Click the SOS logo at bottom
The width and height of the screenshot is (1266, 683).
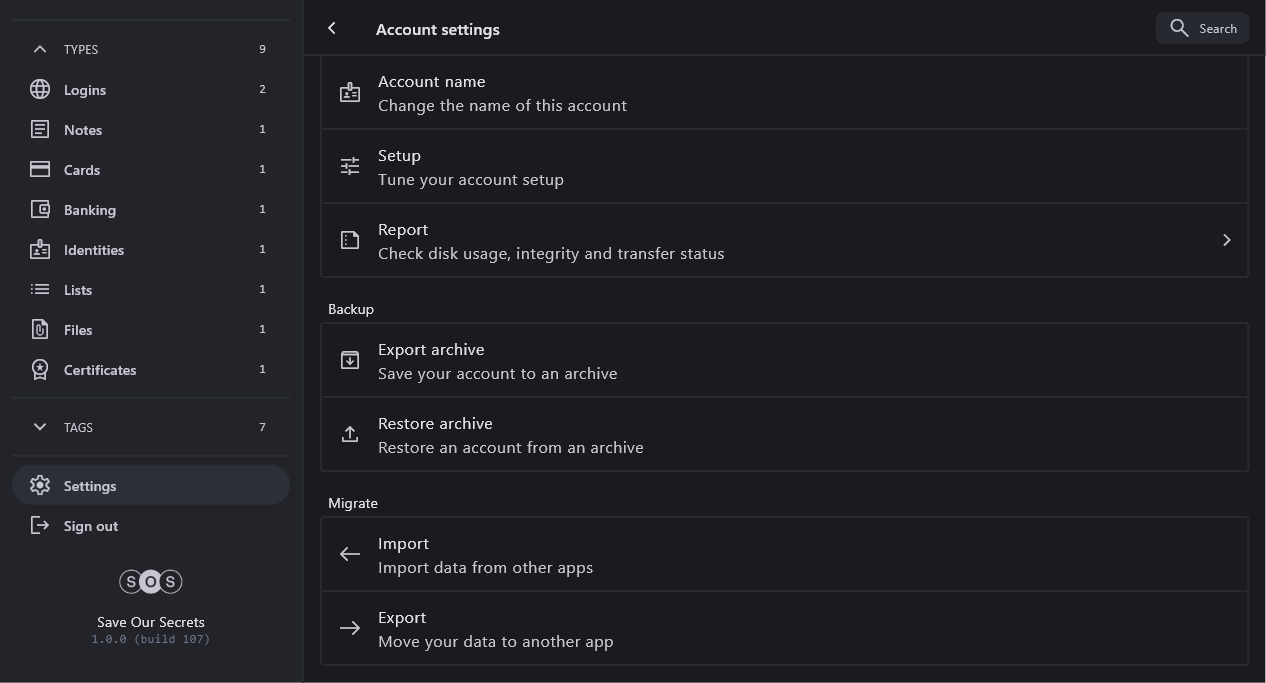[151, 581]
